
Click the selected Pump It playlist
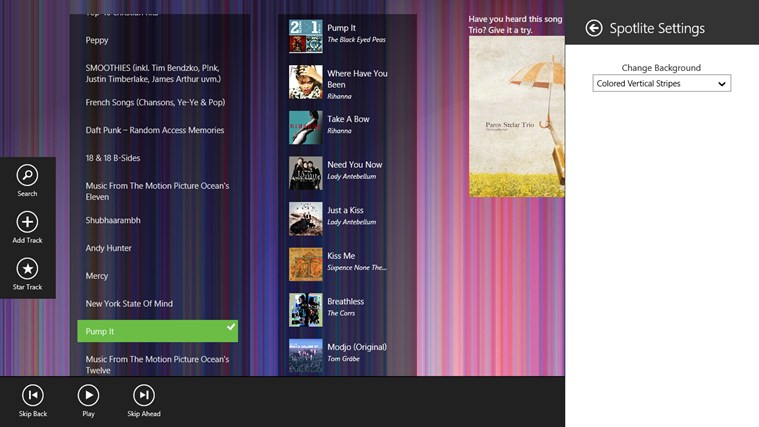157,331
